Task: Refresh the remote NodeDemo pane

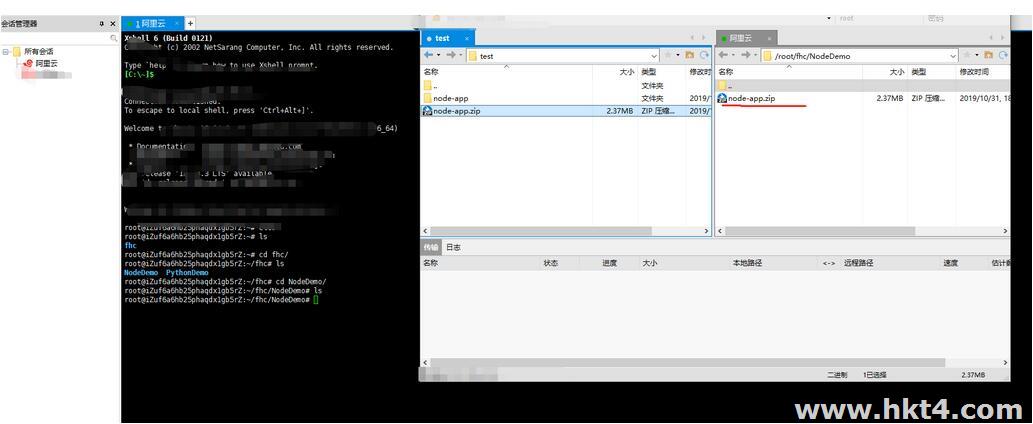Action: [1001, 55]
